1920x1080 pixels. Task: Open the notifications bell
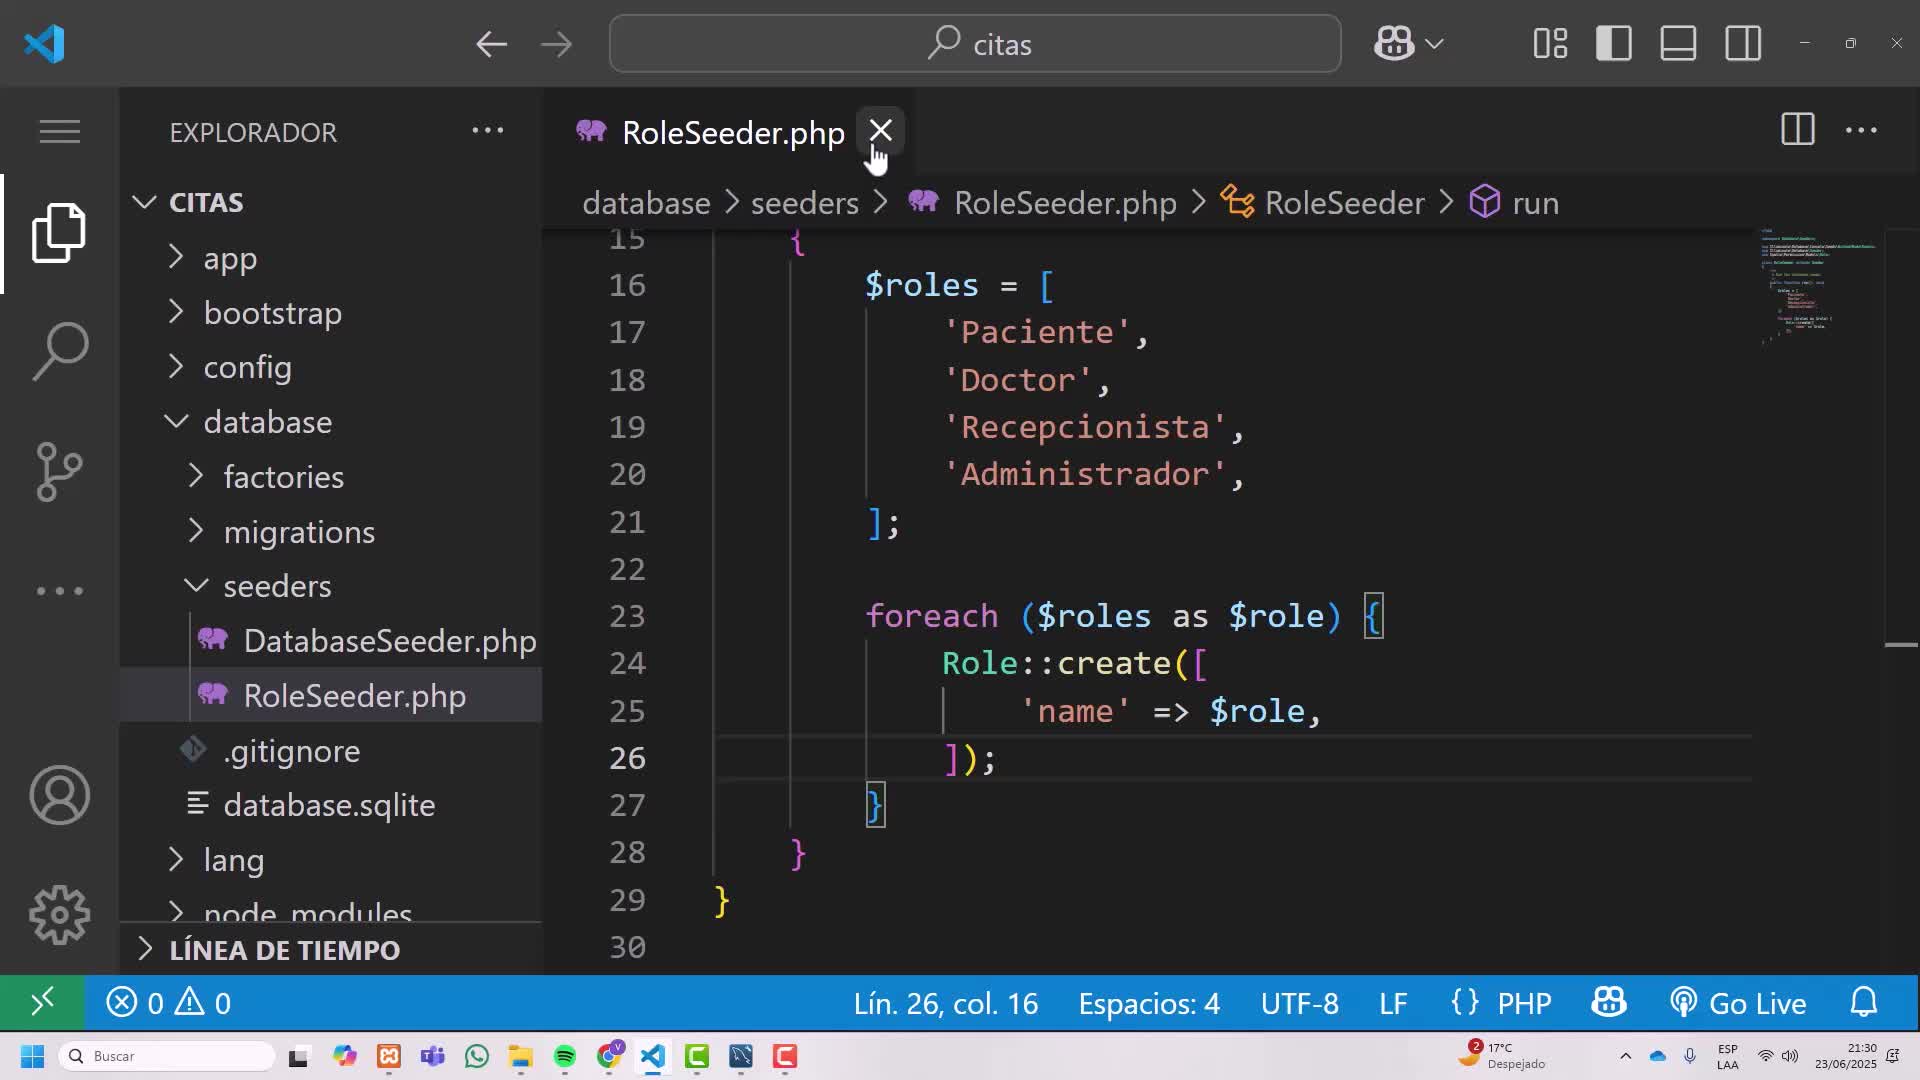pos(1864,1002)
